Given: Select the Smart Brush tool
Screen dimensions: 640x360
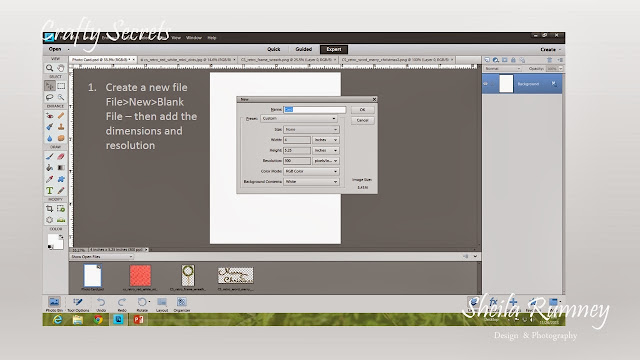Looking at the screenshot, I should 49,127.
